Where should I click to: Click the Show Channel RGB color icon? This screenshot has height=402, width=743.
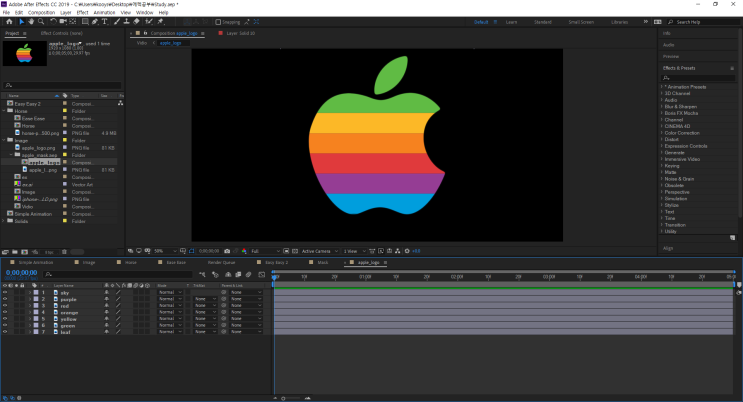coord(244,251)
